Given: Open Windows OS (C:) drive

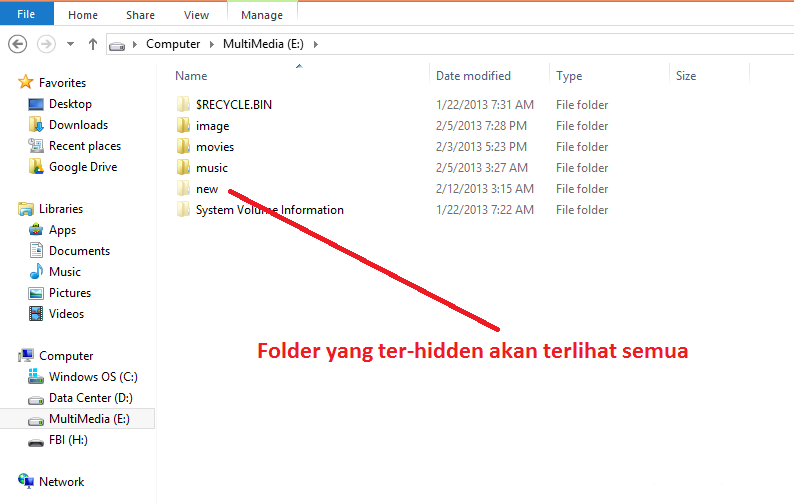Looking at the screenshot, I should point(93,377).
